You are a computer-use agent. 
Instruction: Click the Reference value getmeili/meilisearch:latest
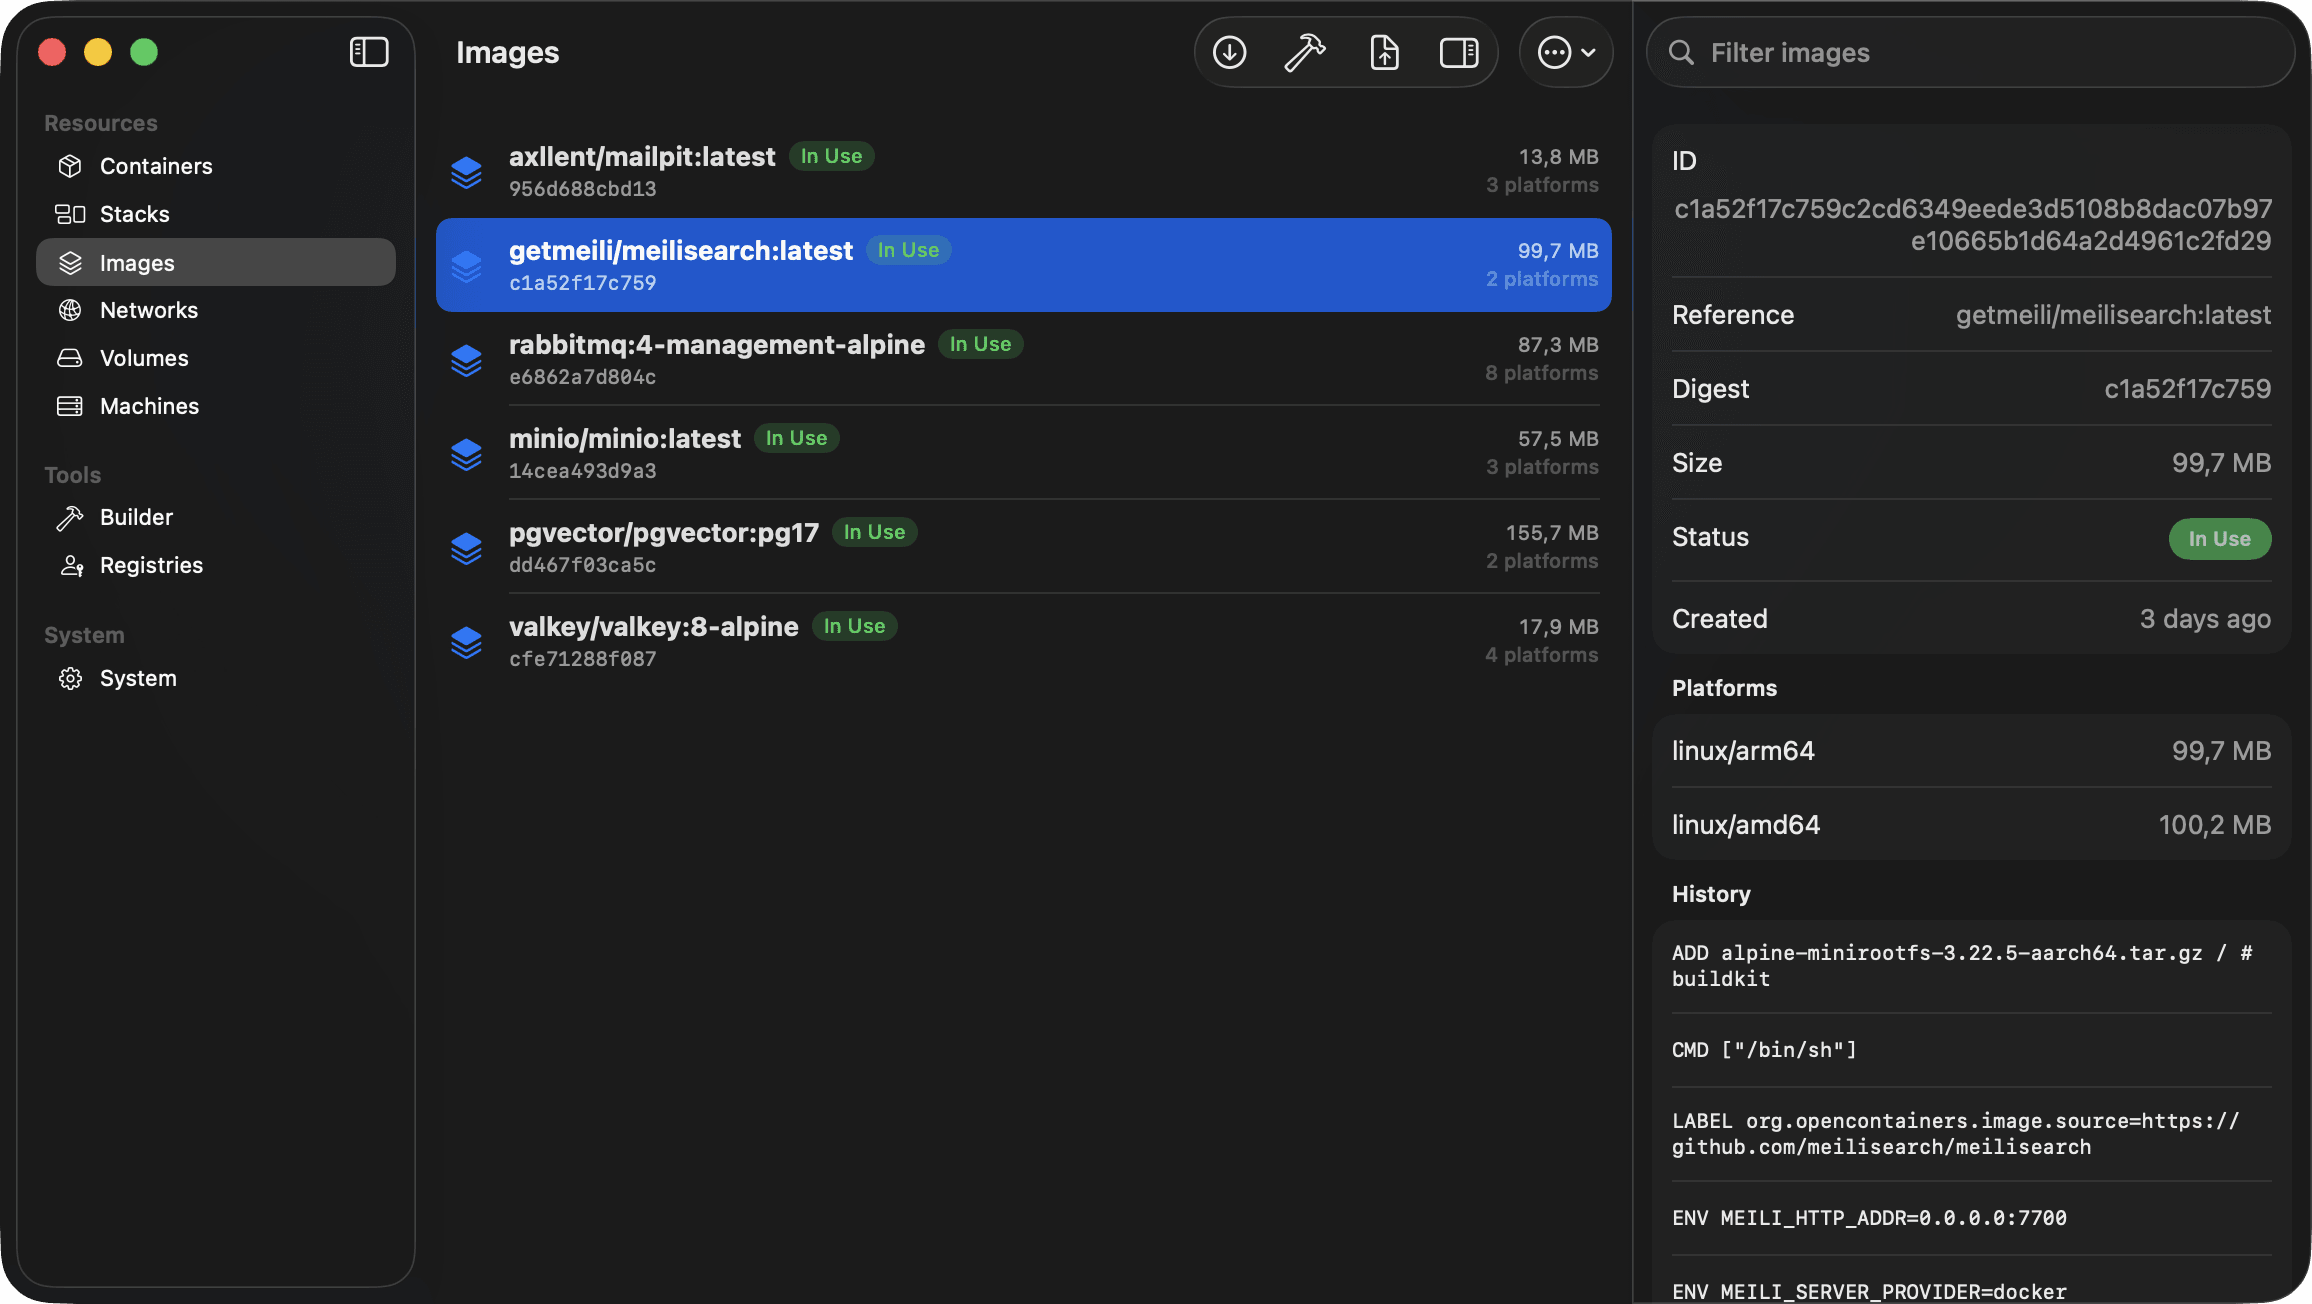[2113, 315]
